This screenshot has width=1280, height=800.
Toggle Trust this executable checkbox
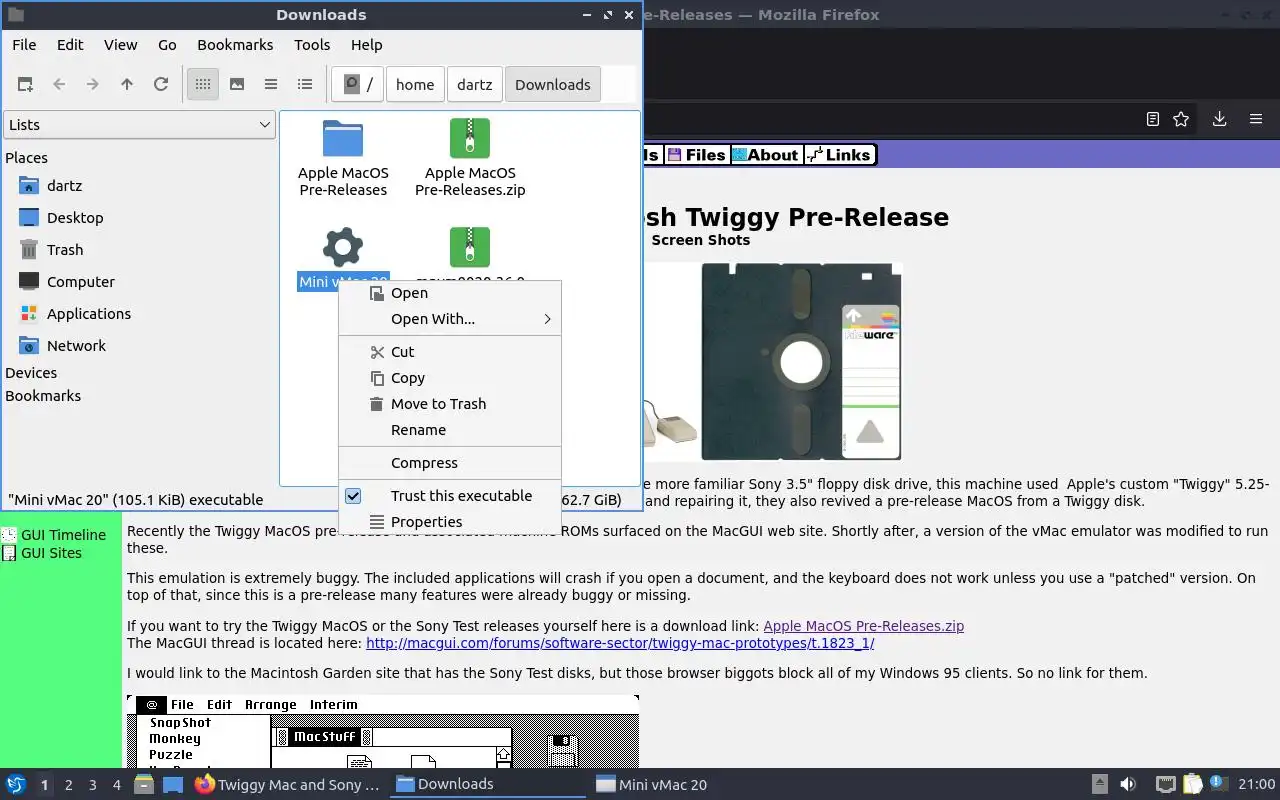[x=353, y=496]
